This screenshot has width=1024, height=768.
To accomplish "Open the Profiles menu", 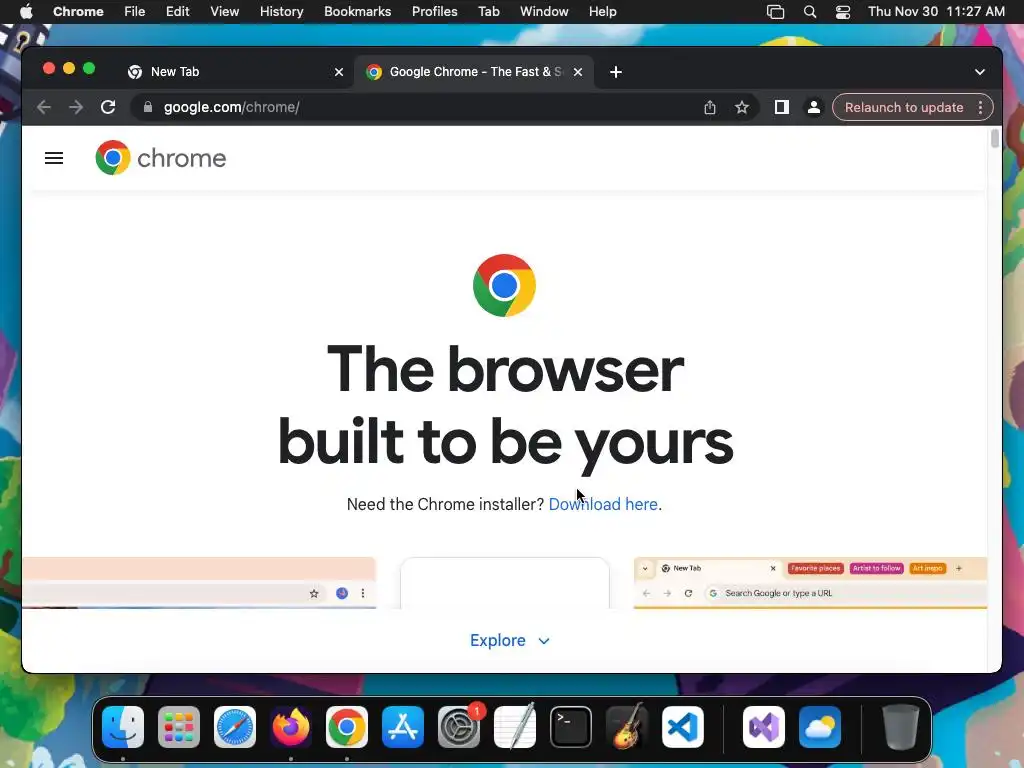I will [x=434, y=12].
